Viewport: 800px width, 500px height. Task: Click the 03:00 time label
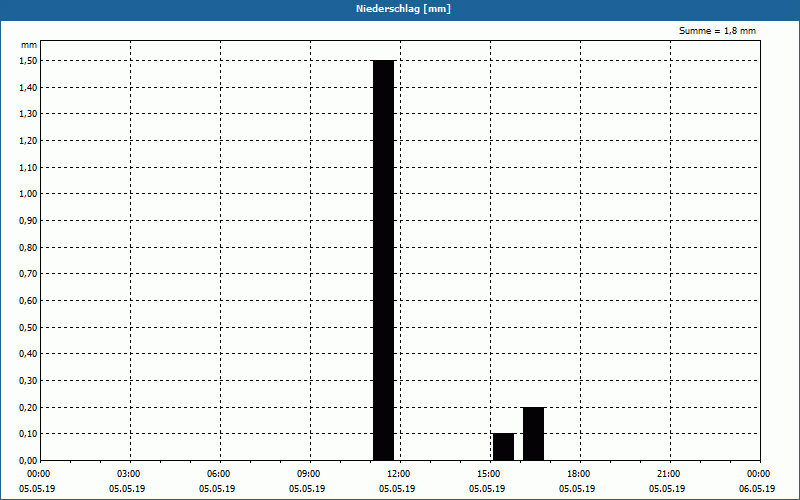(x=131, y=474)
